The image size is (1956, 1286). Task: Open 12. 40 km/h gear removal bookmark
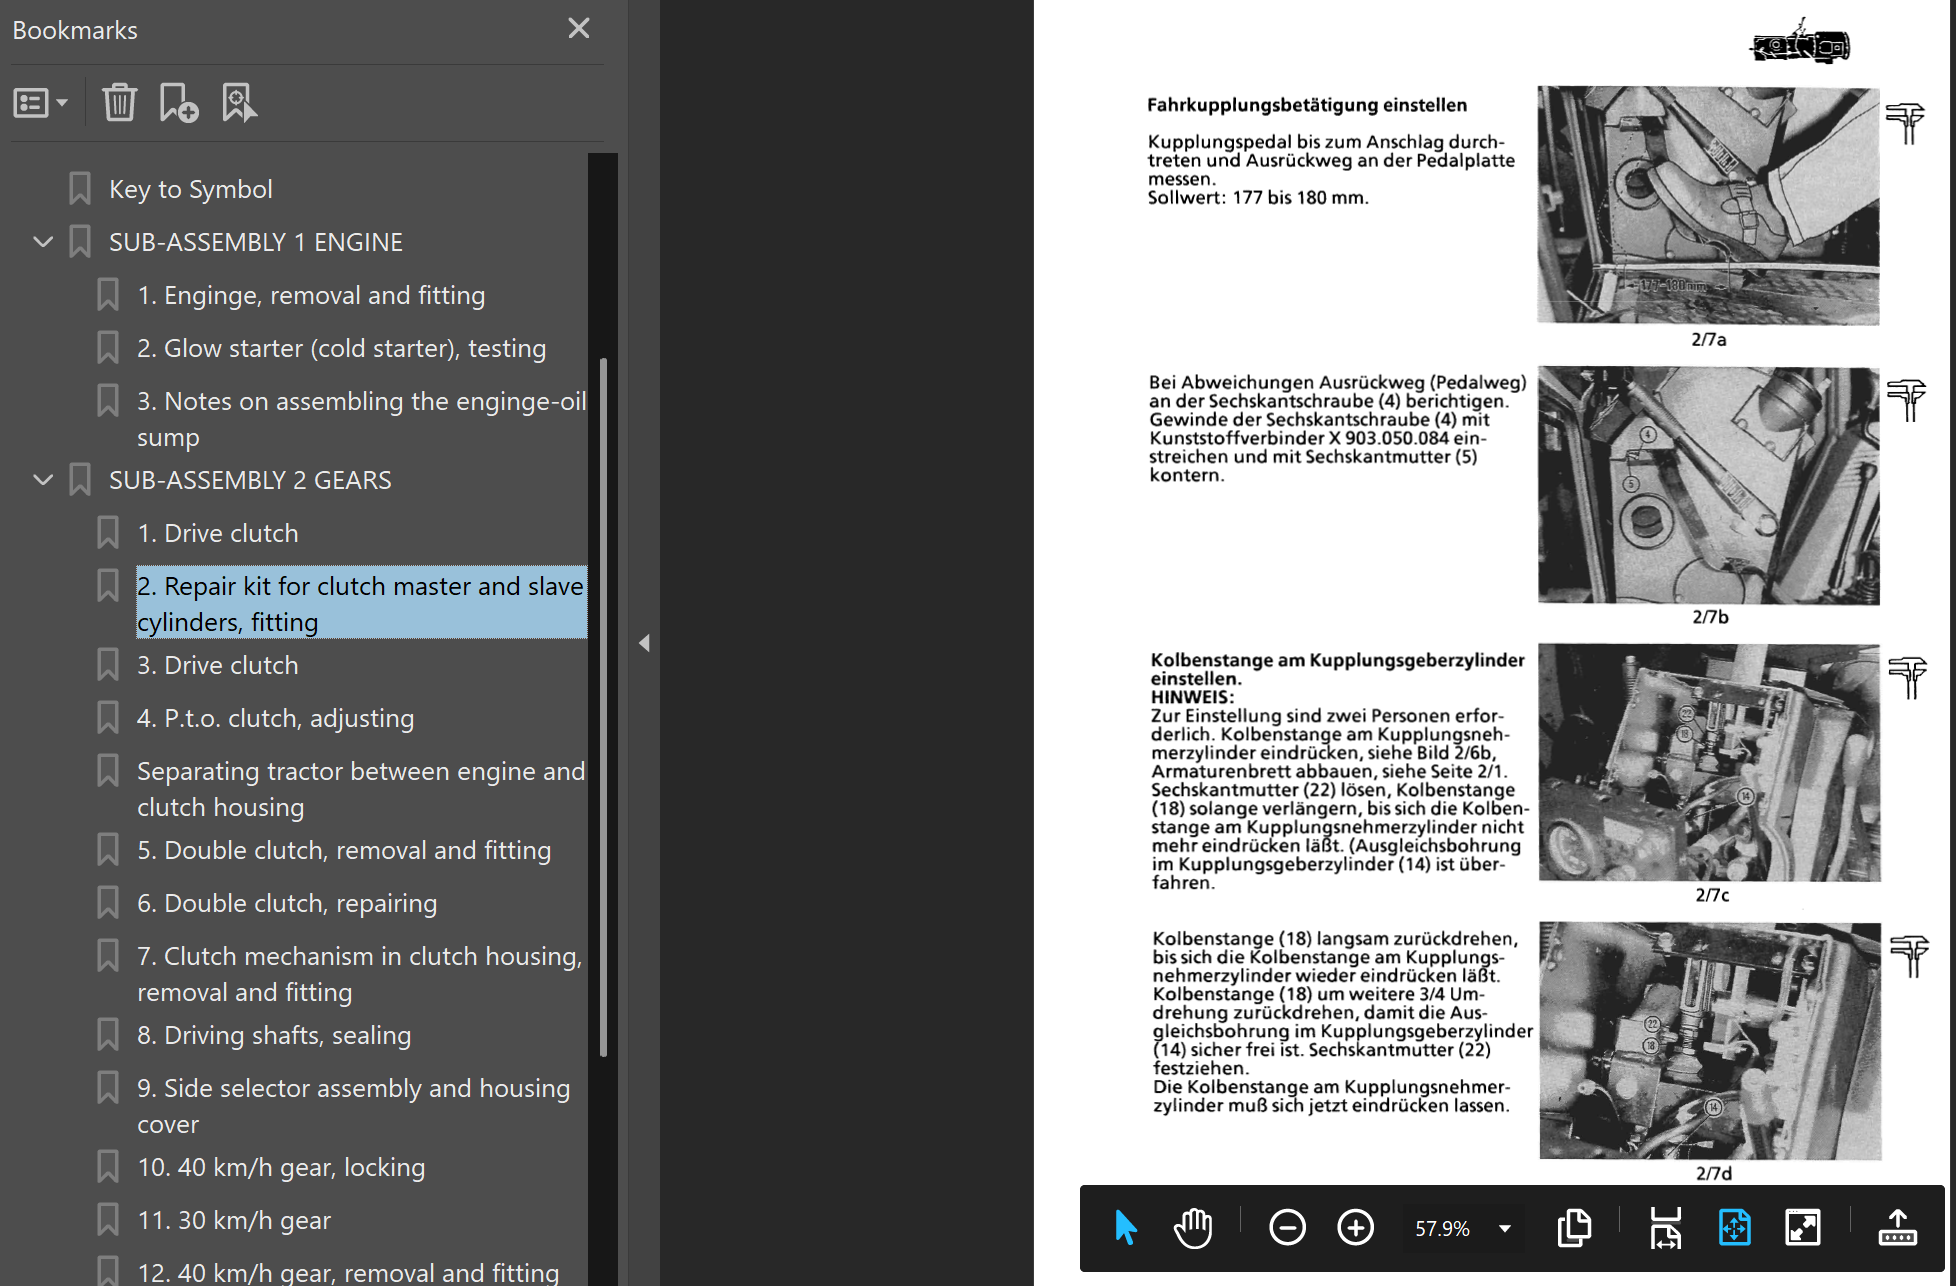(348, 1272)
